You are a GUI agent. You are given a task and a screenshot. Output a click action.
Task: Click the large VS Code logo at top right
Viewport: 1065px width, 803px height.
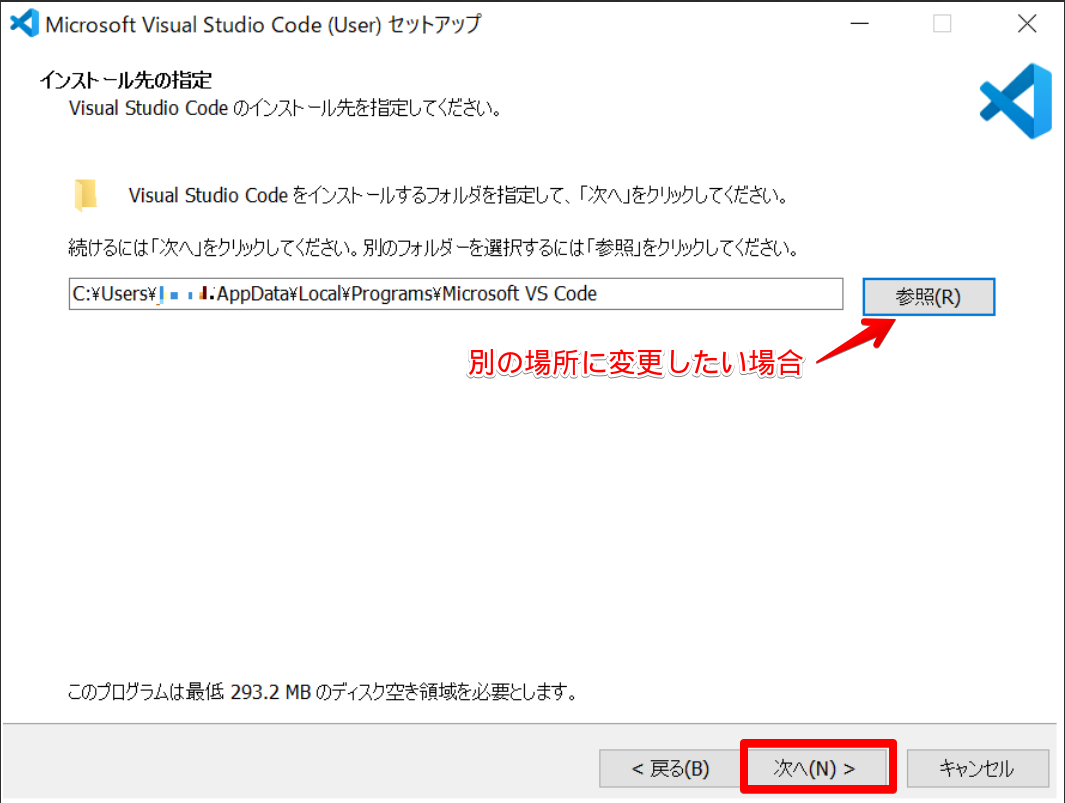[x=1015, y=101]
